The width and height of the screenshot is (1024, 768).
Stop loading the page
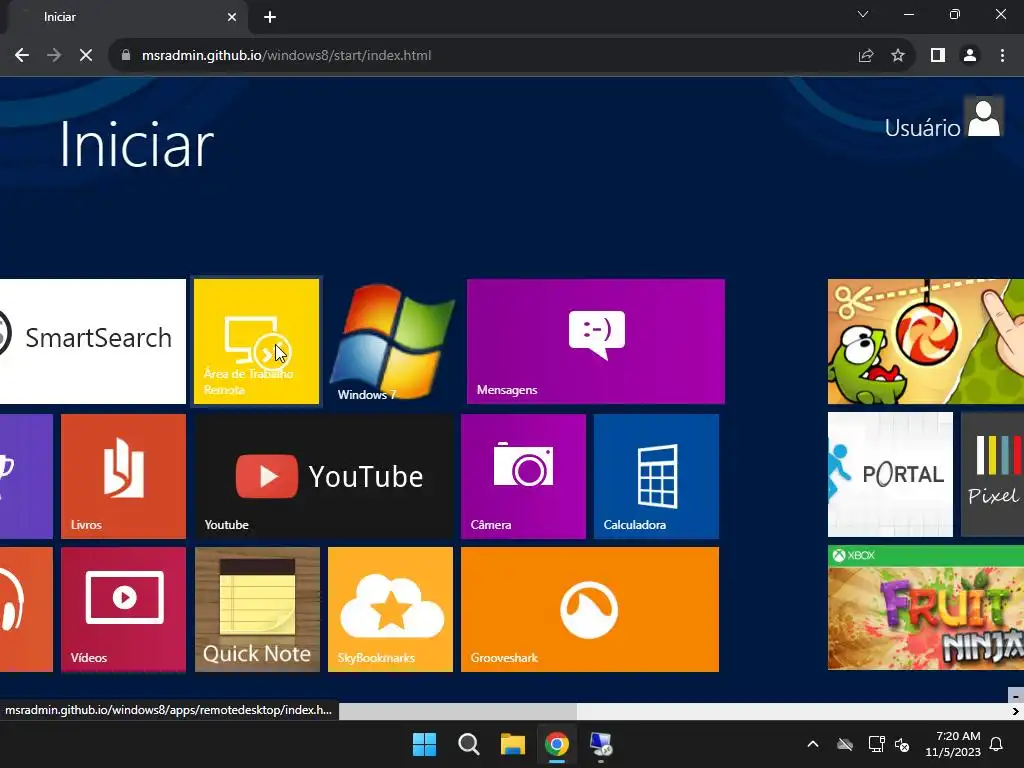pyautogui.click(x=86, y=56)
